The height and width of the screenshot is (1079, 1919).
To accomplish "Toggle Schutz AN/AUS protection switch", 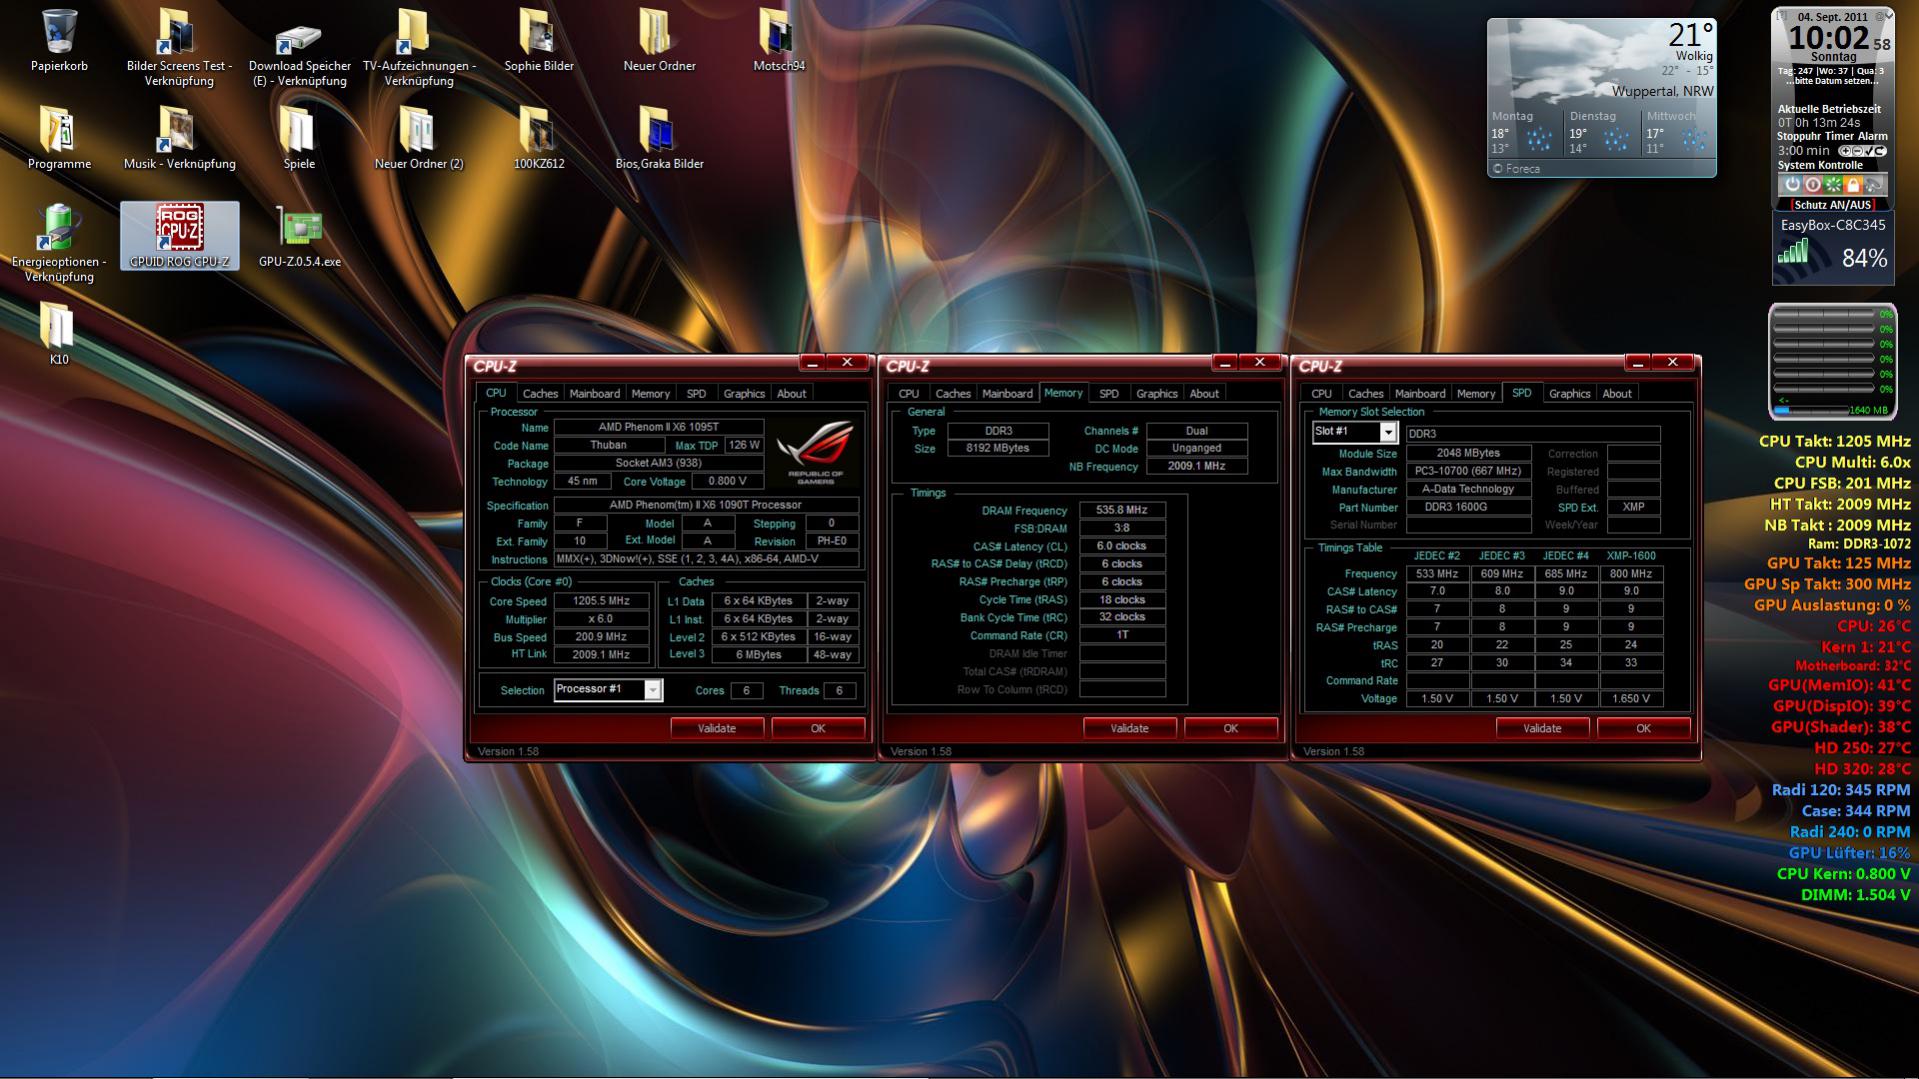I will [x=1832, y=205].
